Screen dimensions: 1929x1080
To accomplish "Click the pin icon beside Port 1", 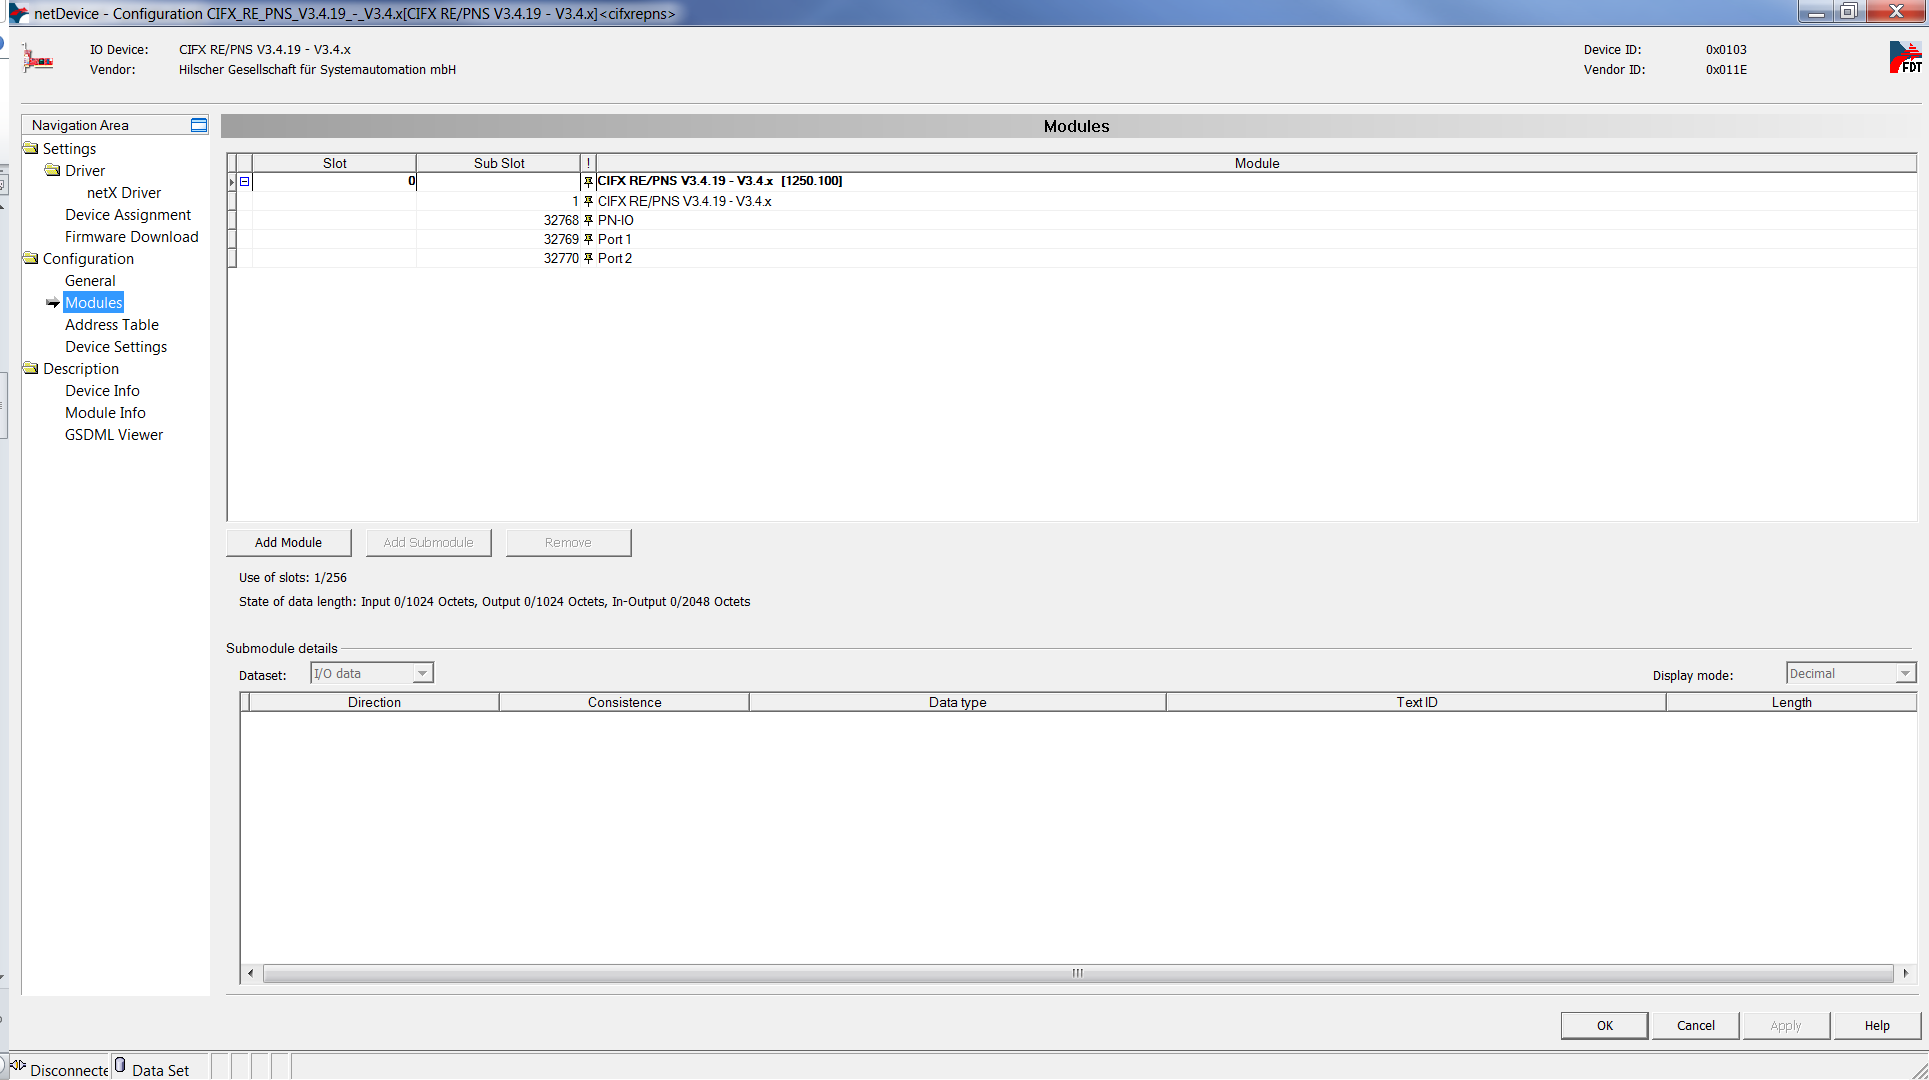I will [x=588, y=239].
